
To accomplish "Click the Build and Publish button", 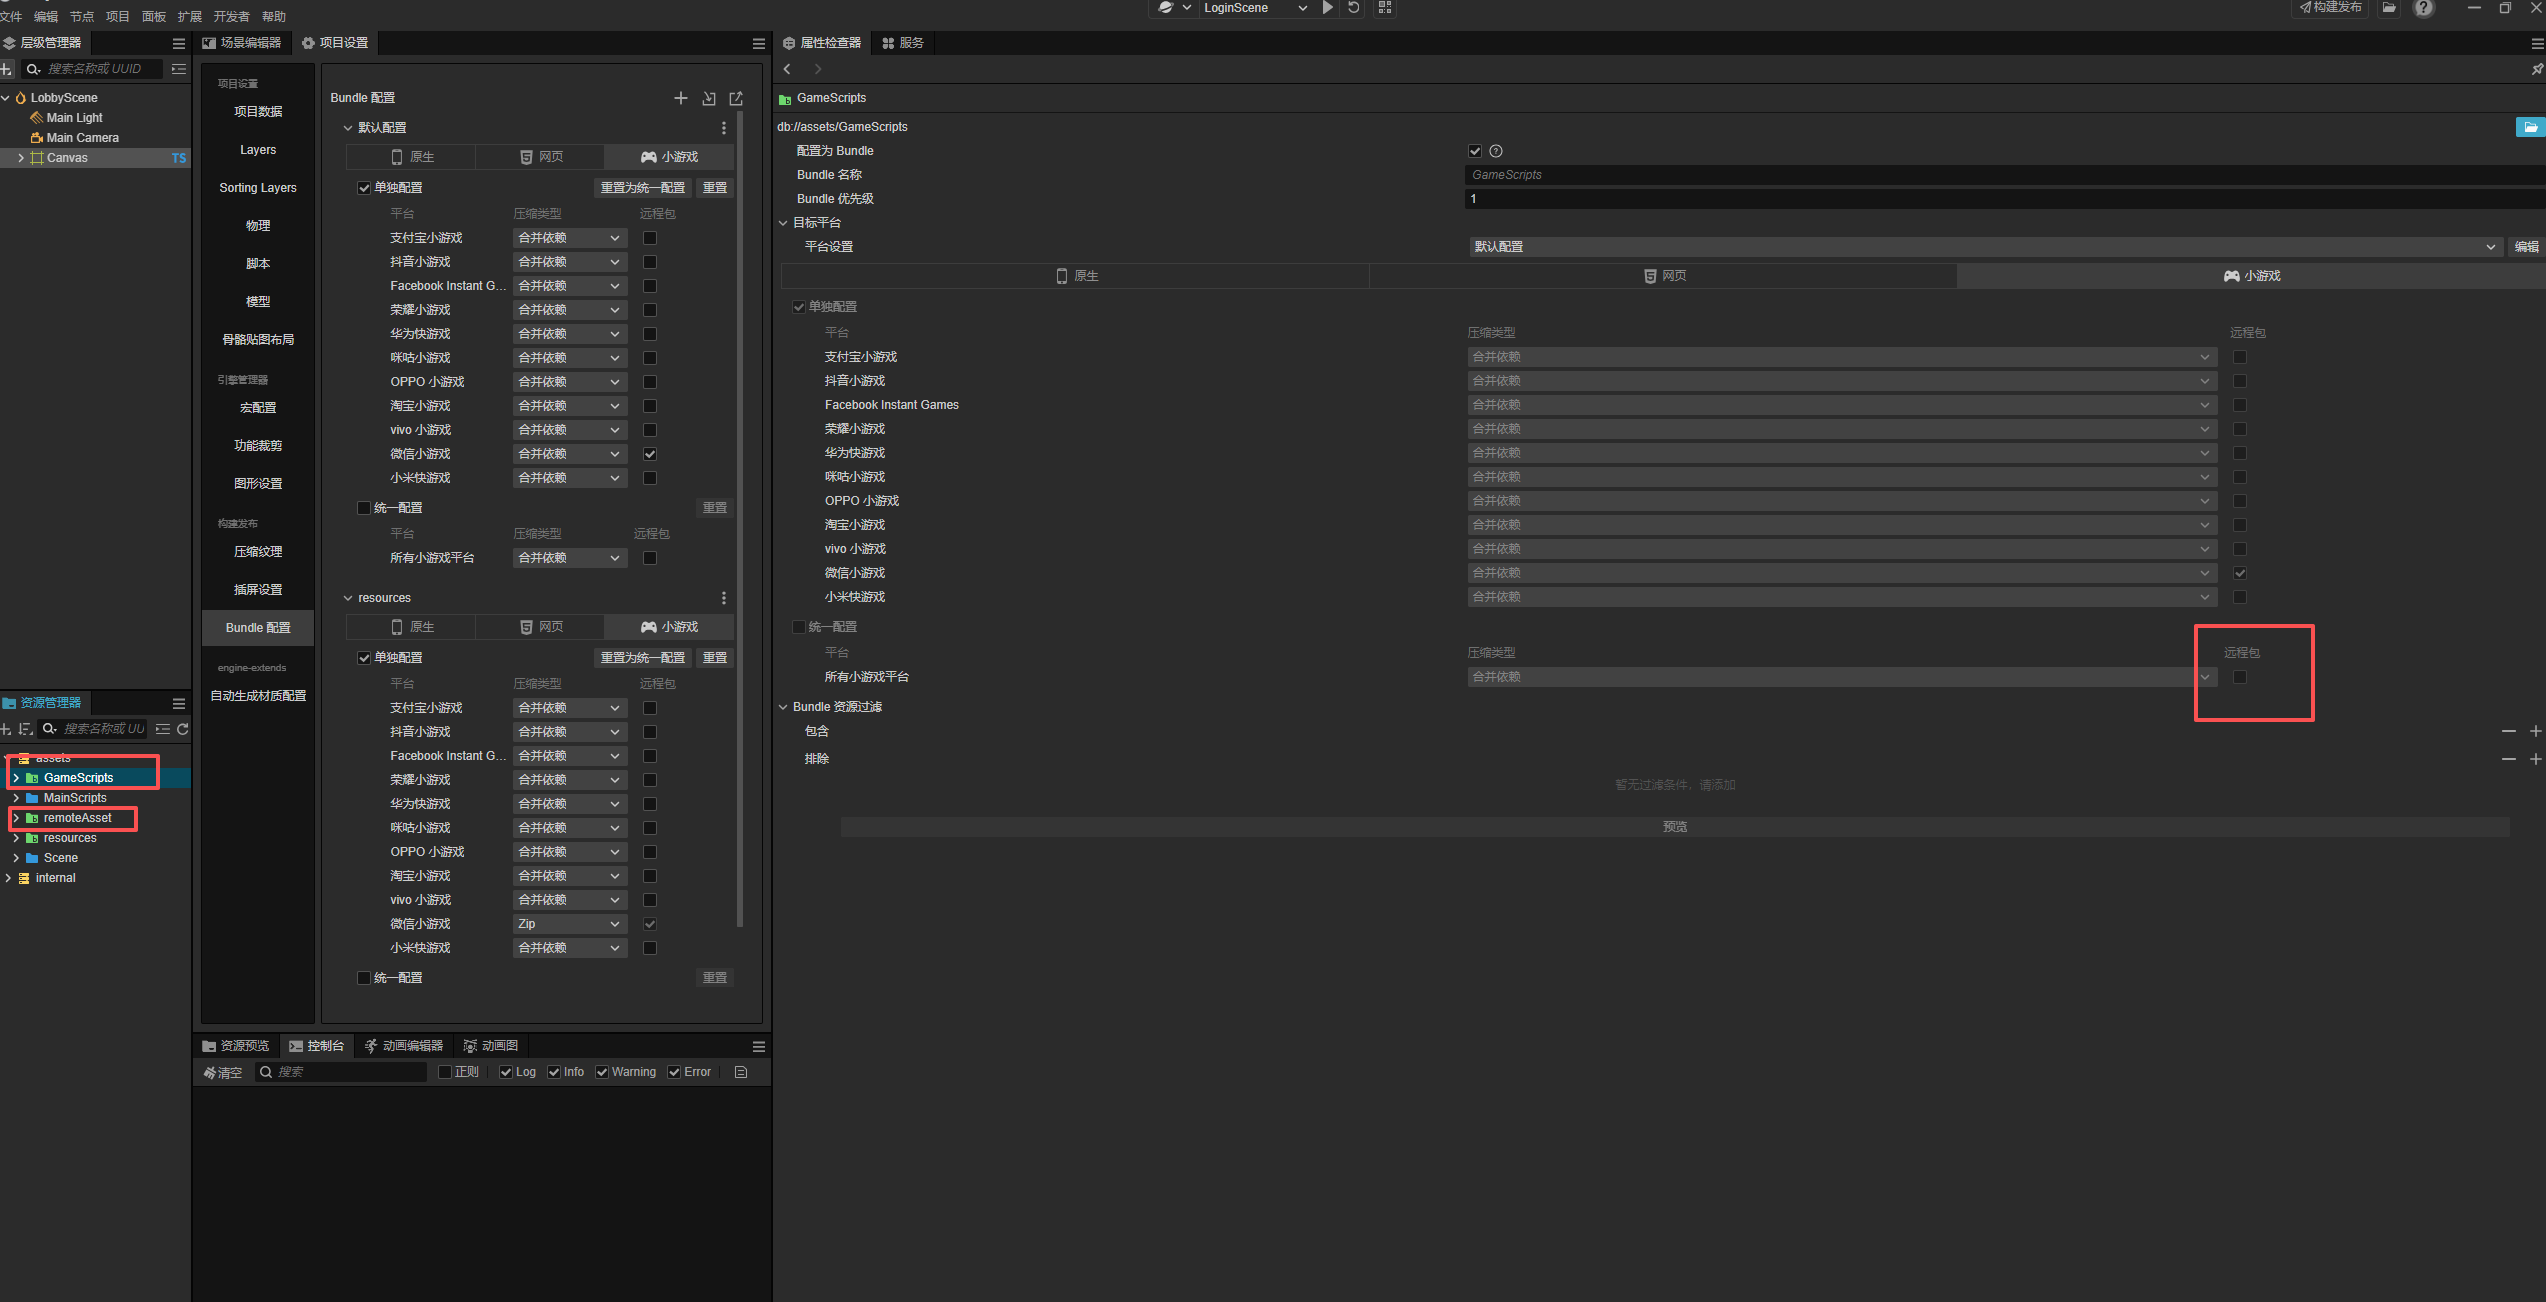I will (x=2330, y=8).
